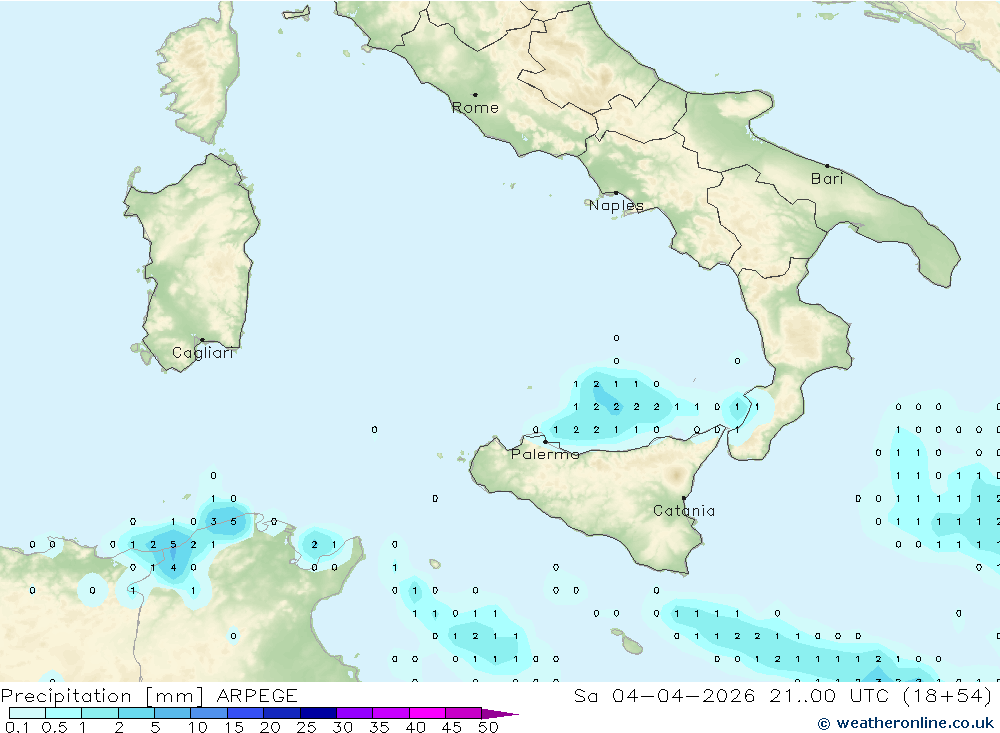Click the Bari city label
Viewport: 1000px width, 733px height.
coord(827,179)
